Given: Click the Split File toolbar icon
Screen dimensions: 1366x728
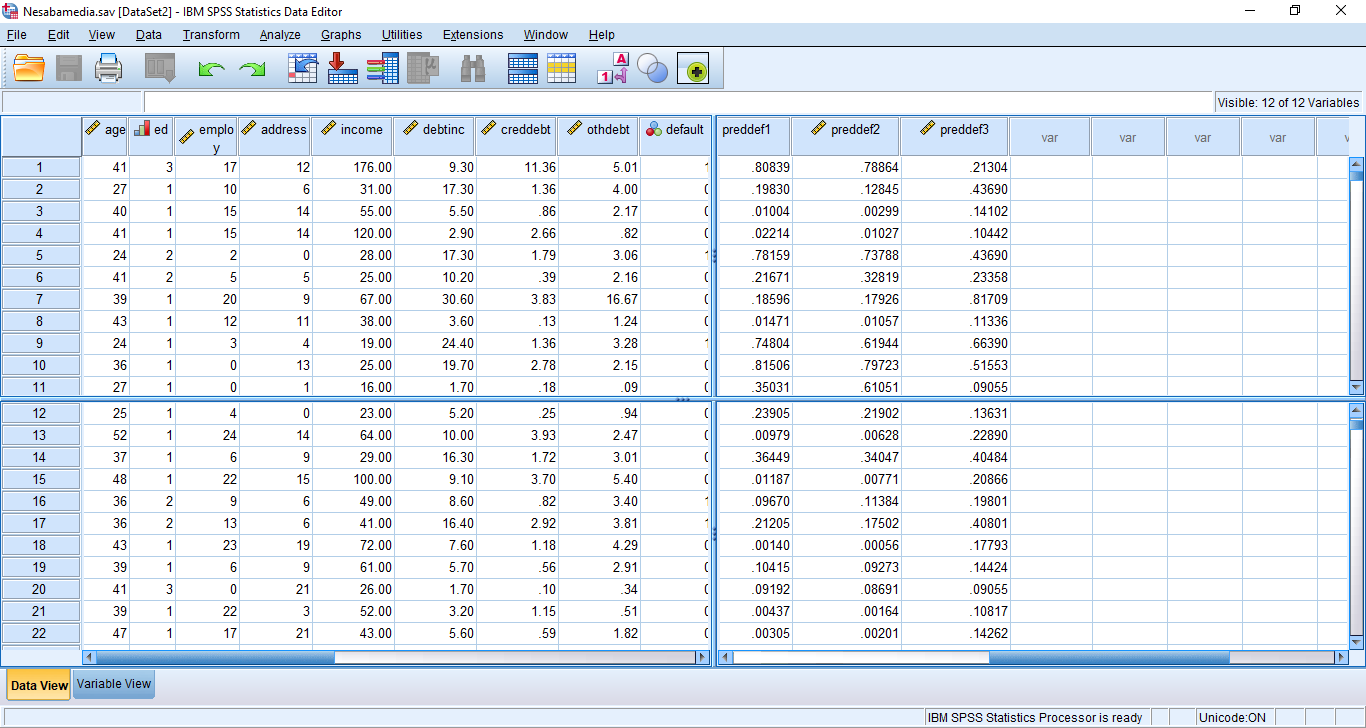Looking at the screenshot, I should (523, 68).
